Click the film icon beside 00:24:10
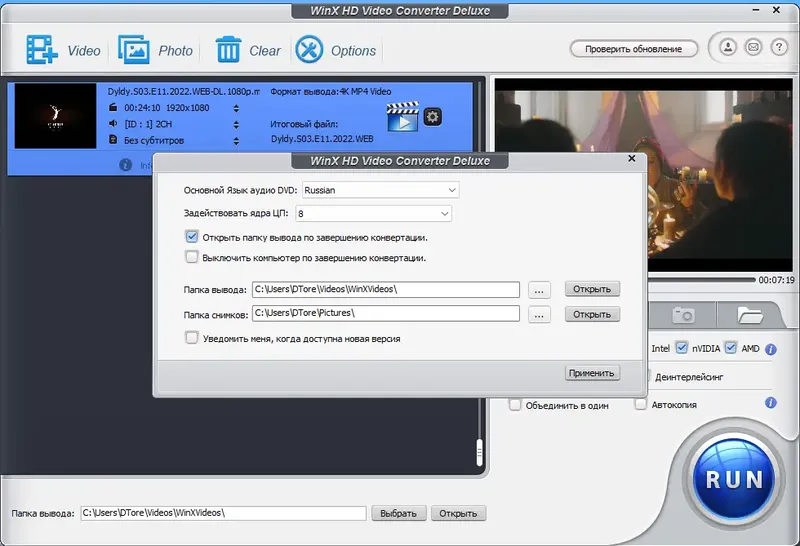The width and height of the screenshot is (800, 546). pyautogui.click(x=113, y=108)
